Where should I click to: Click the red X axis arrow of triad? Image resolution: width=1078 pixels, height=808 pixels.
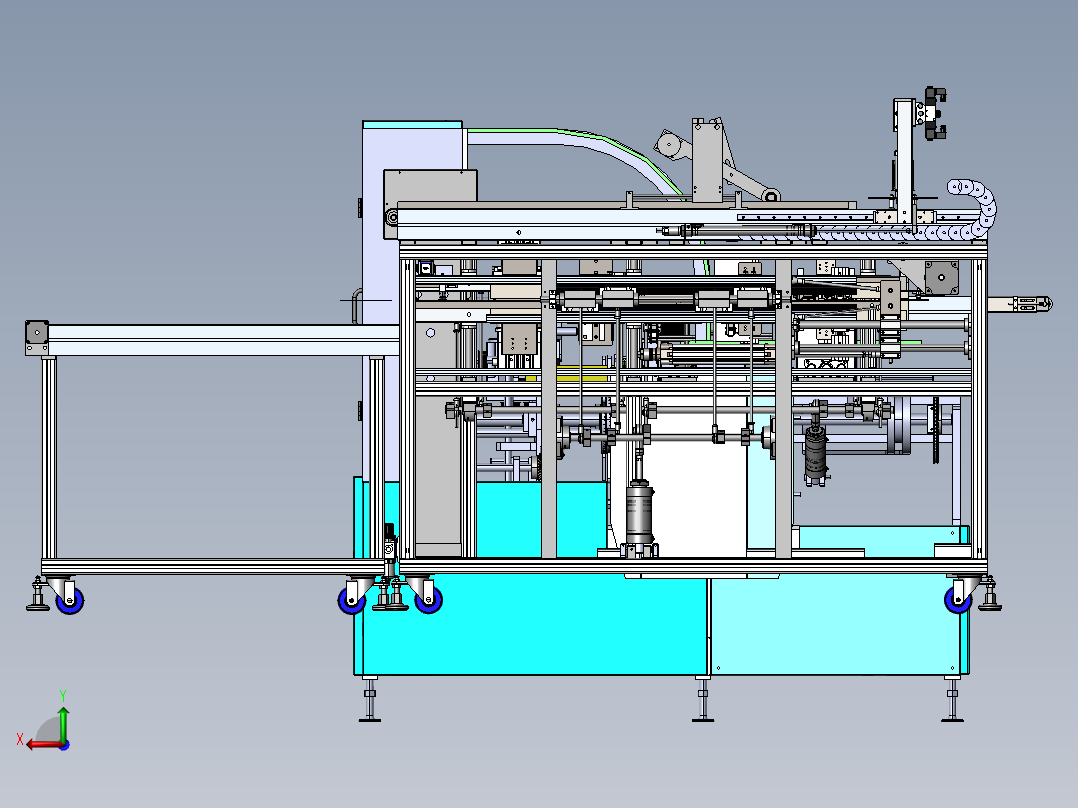click(43, 744)
